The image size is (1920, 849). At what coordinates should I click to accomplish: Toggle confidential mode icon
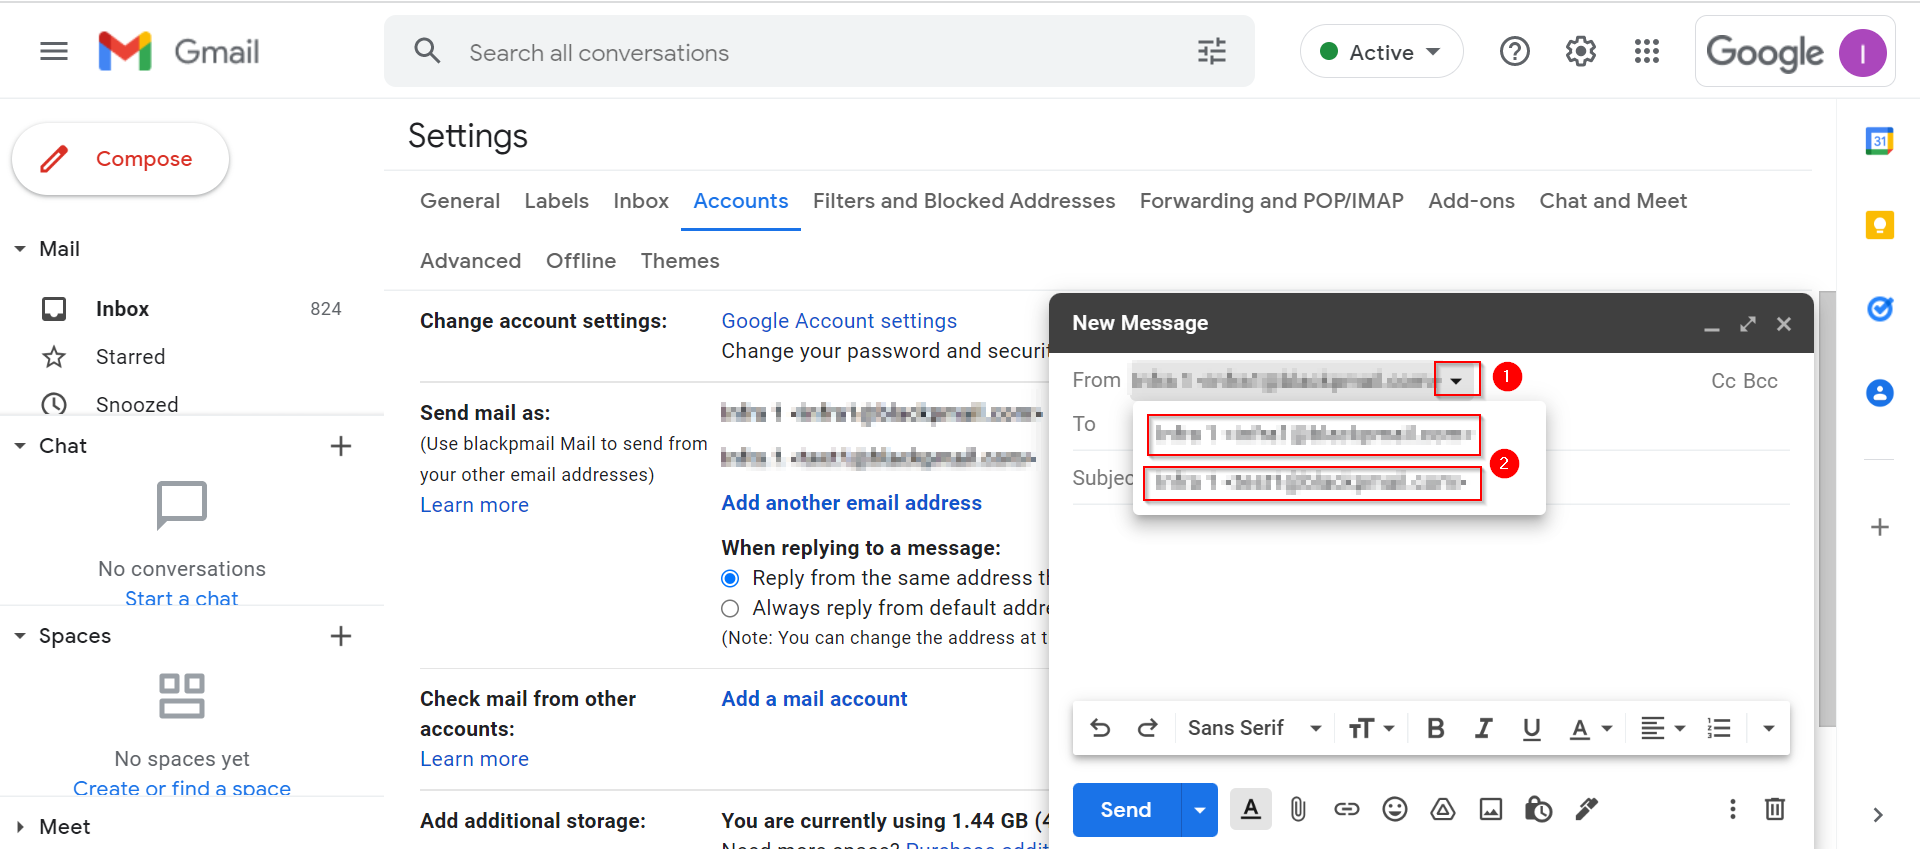pyautogui.click(x=1538, y=809)
